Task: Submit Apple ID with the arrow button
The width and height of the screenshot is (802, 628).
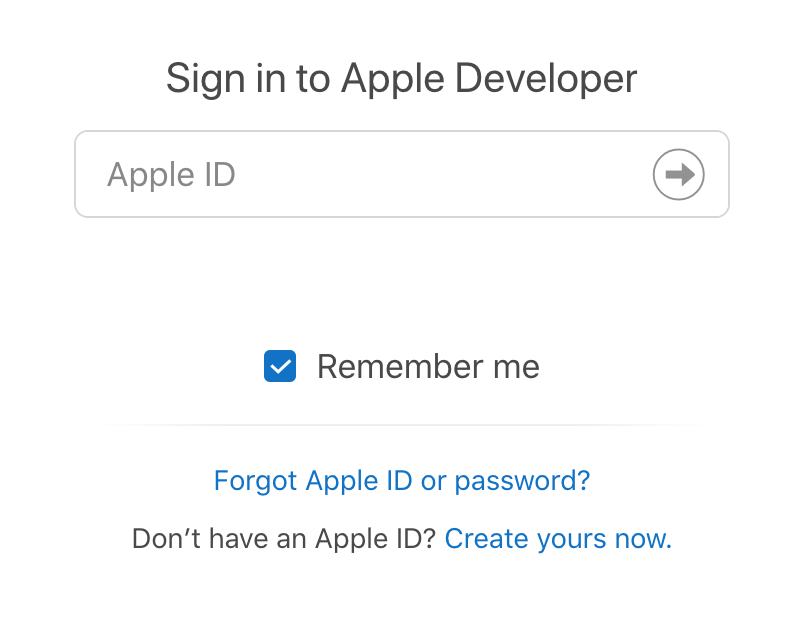Action: tap(678, 174)
